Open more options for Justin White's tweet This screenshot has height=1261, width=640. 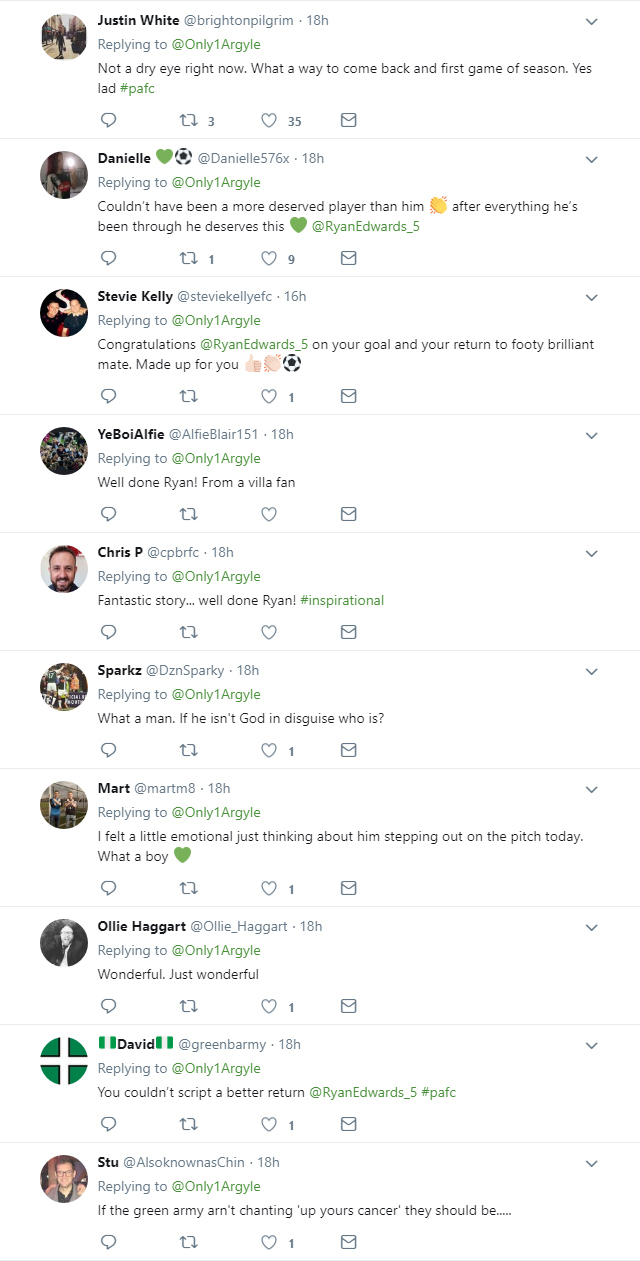tap(591, 21)
